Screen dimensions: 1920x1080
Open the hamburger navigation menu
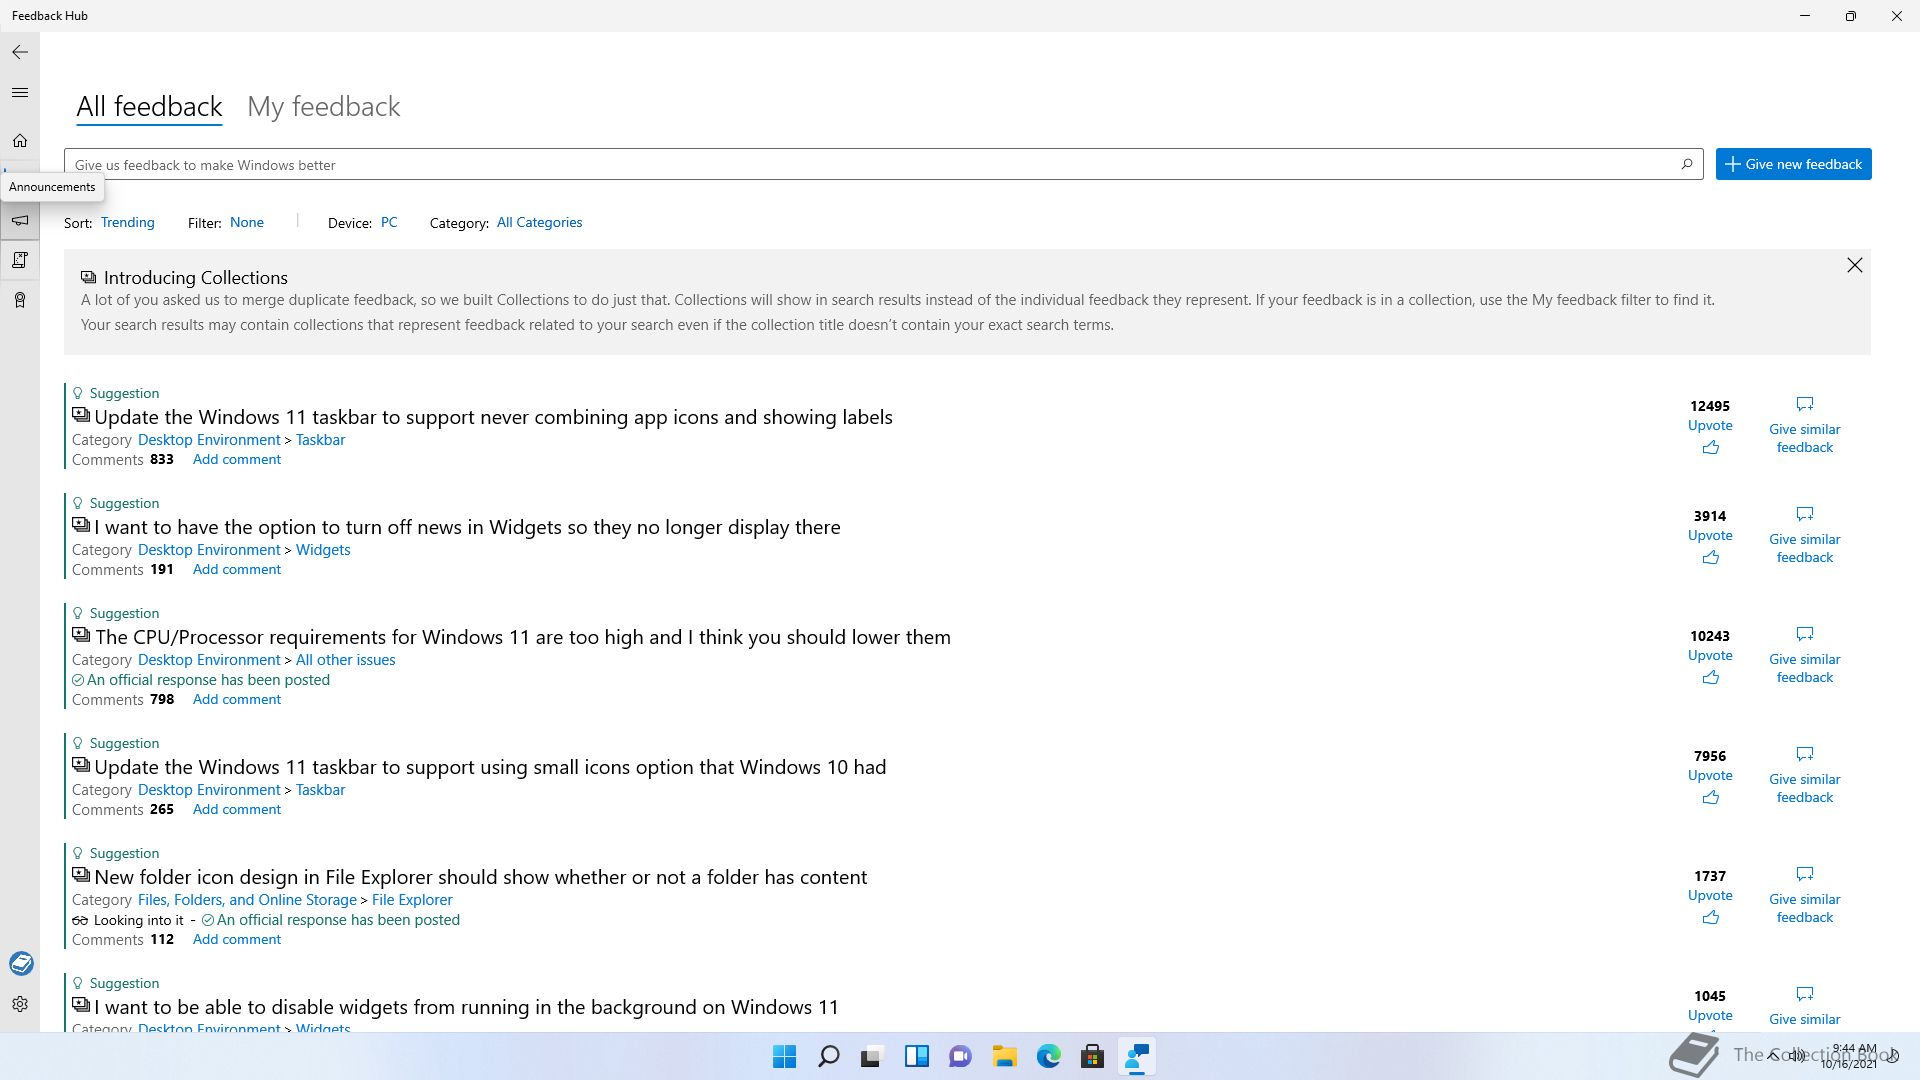[20, 93]
